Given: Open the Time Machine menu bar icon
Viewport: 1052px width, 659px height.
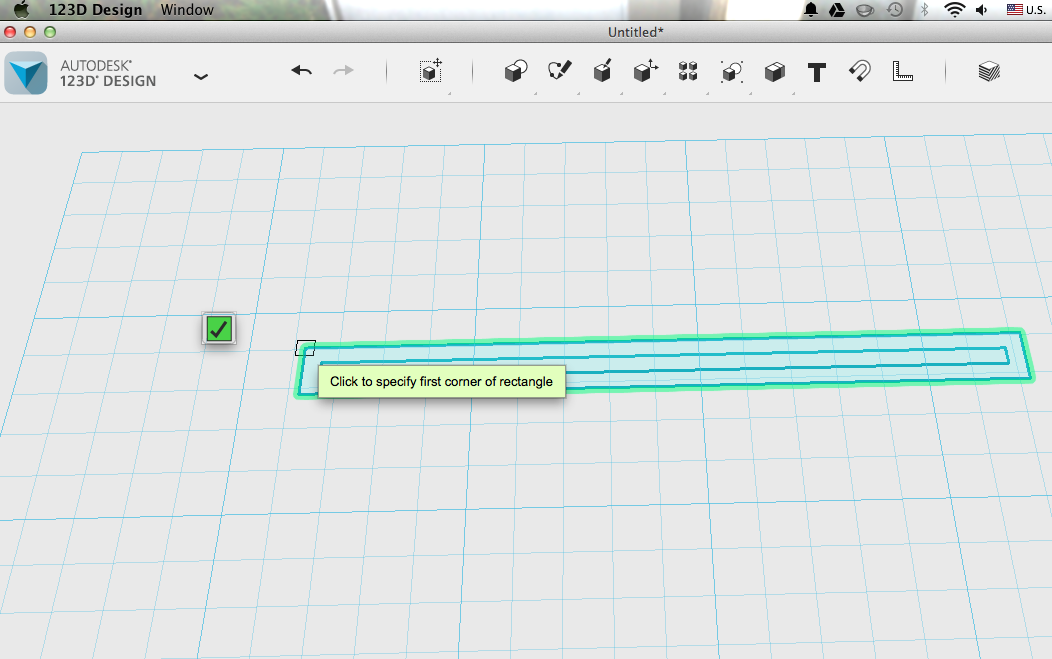Looking at the screenshot, I should click(894, 9).
